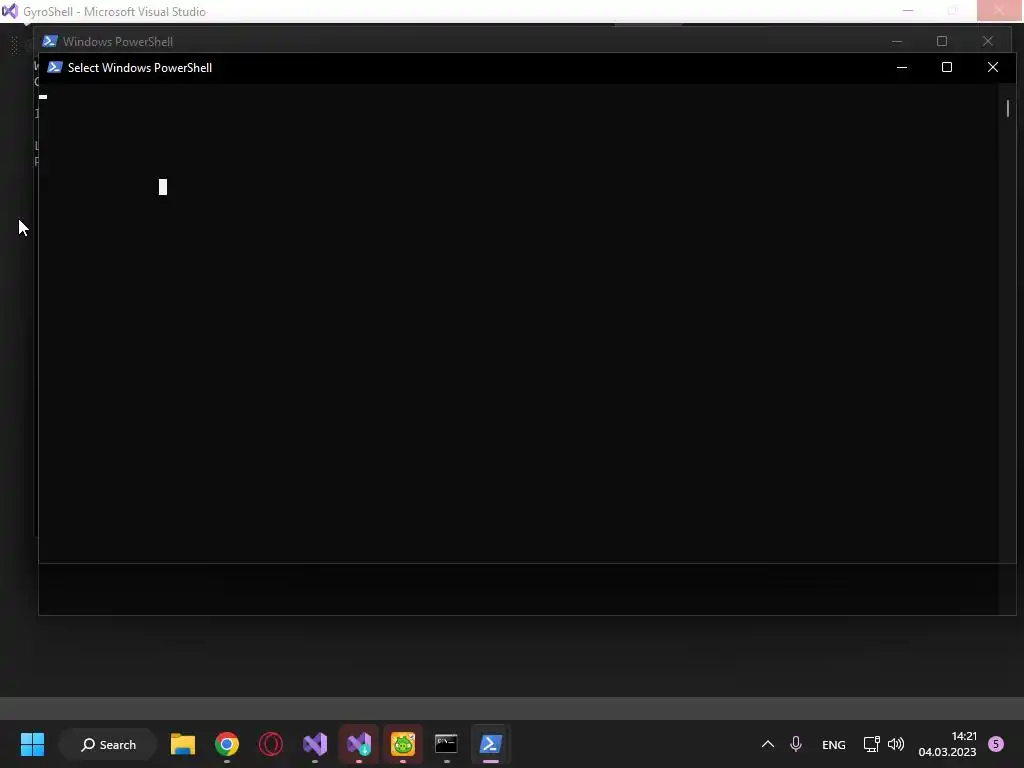Viewport: 1024px width, 768px height.
Task: Click the PowerShell window vertical scrollbar
Action: (1008, 108)
